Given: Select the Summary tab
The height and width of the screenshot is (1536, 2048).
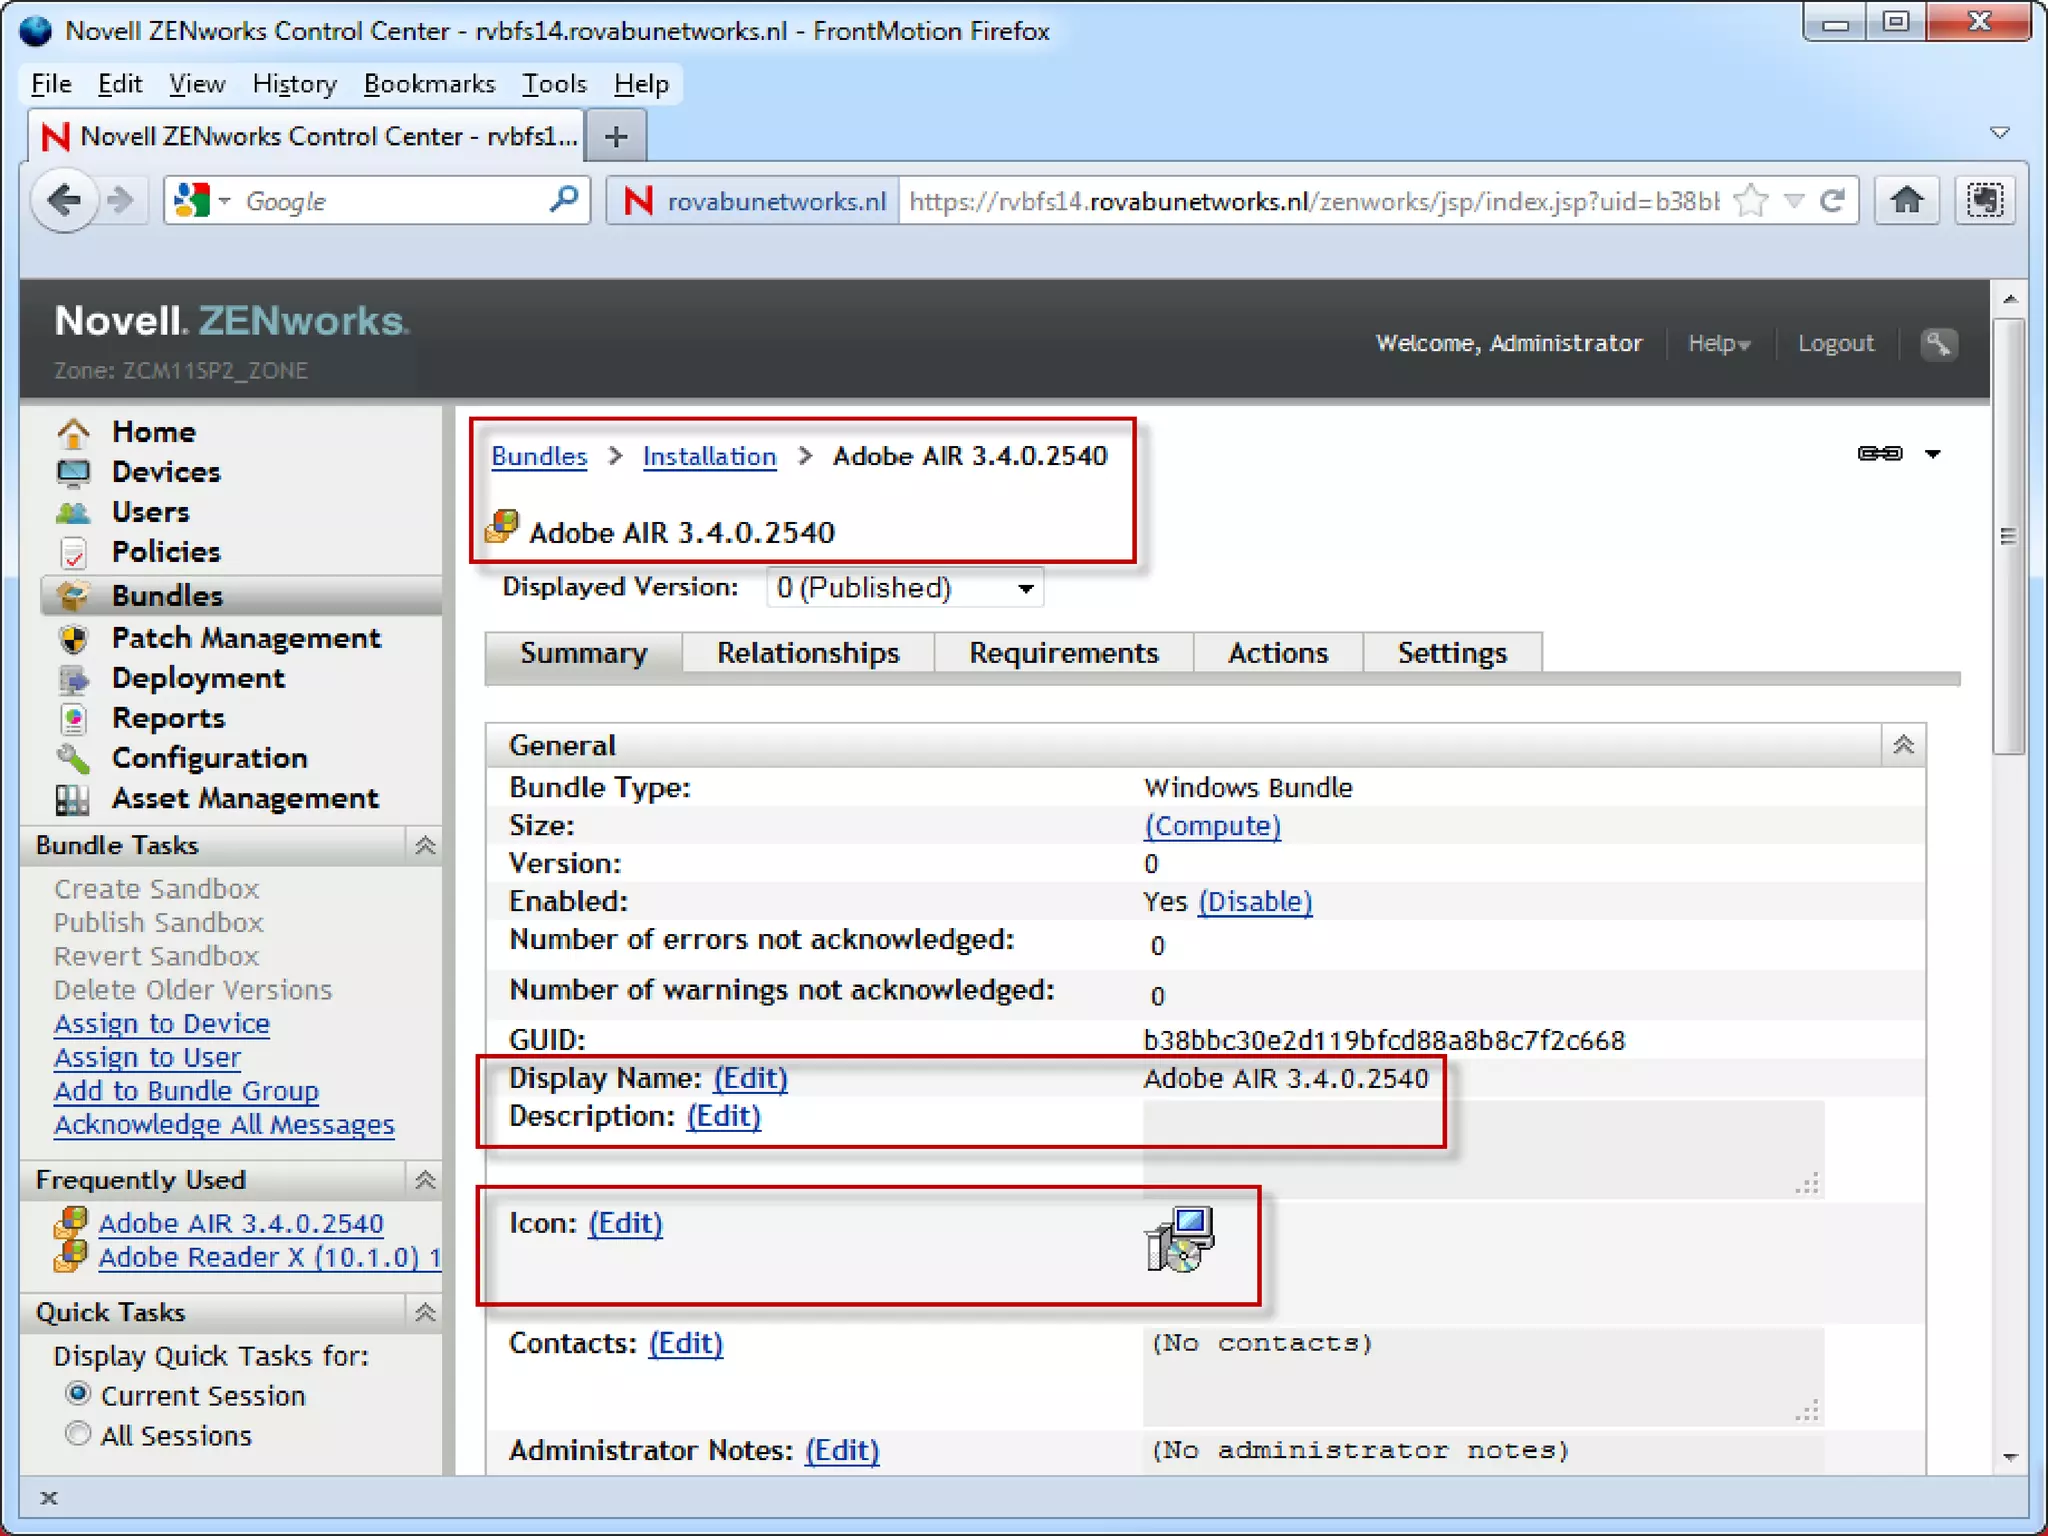Looking at the screenshot, I should (x=583, y=653).
